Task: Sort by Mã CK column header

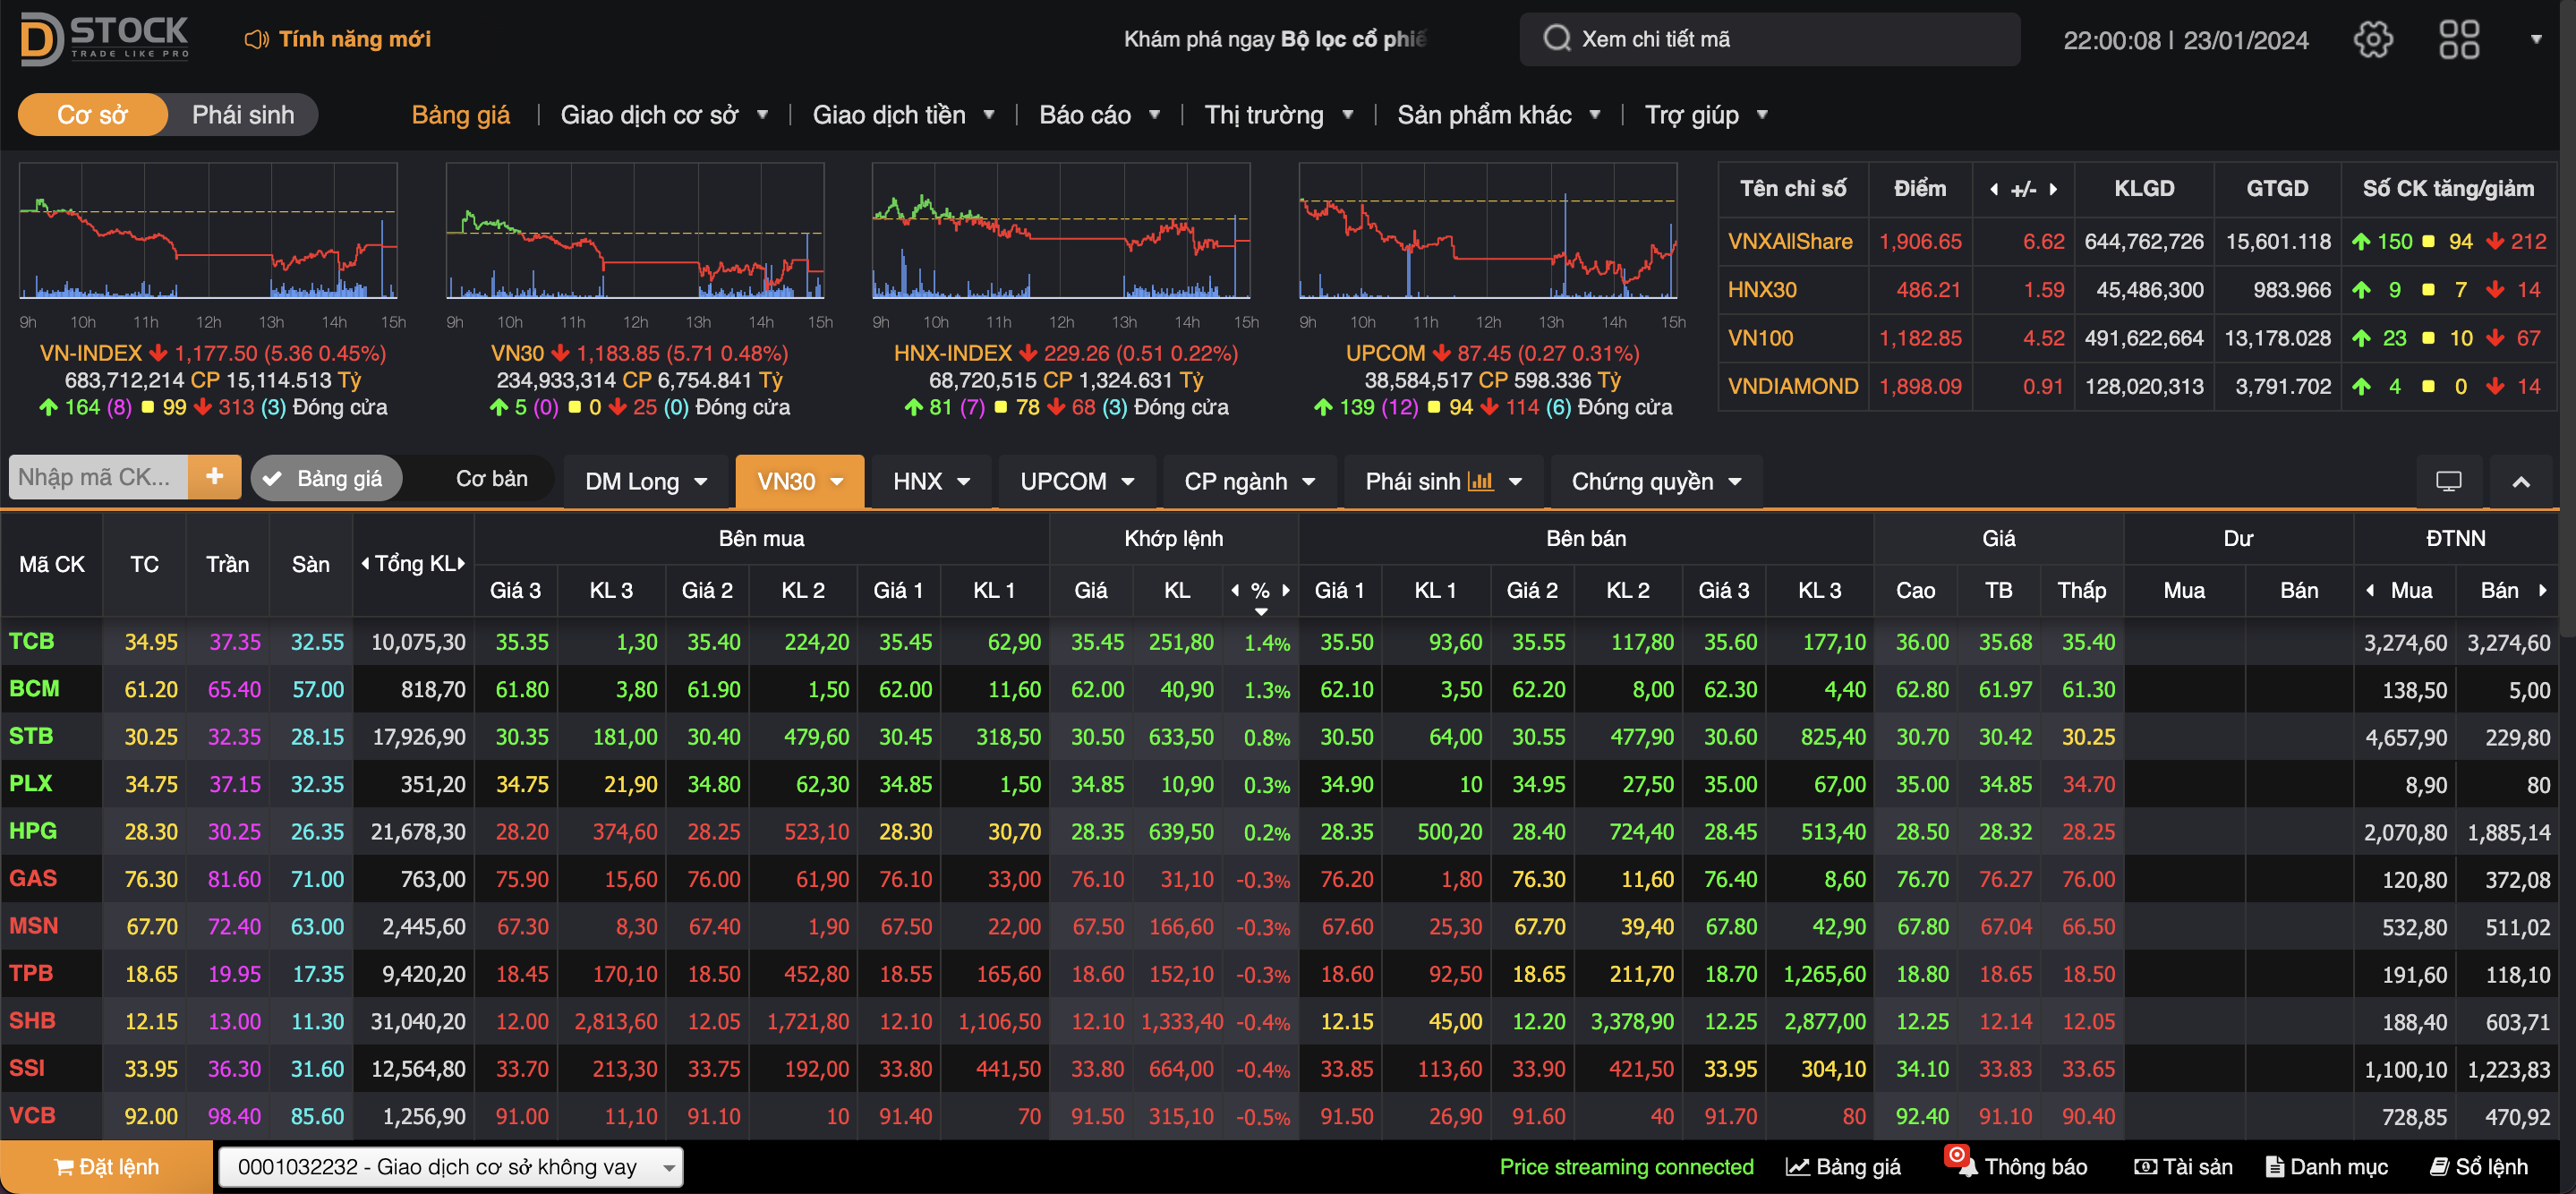Action: tap(52, 564)
